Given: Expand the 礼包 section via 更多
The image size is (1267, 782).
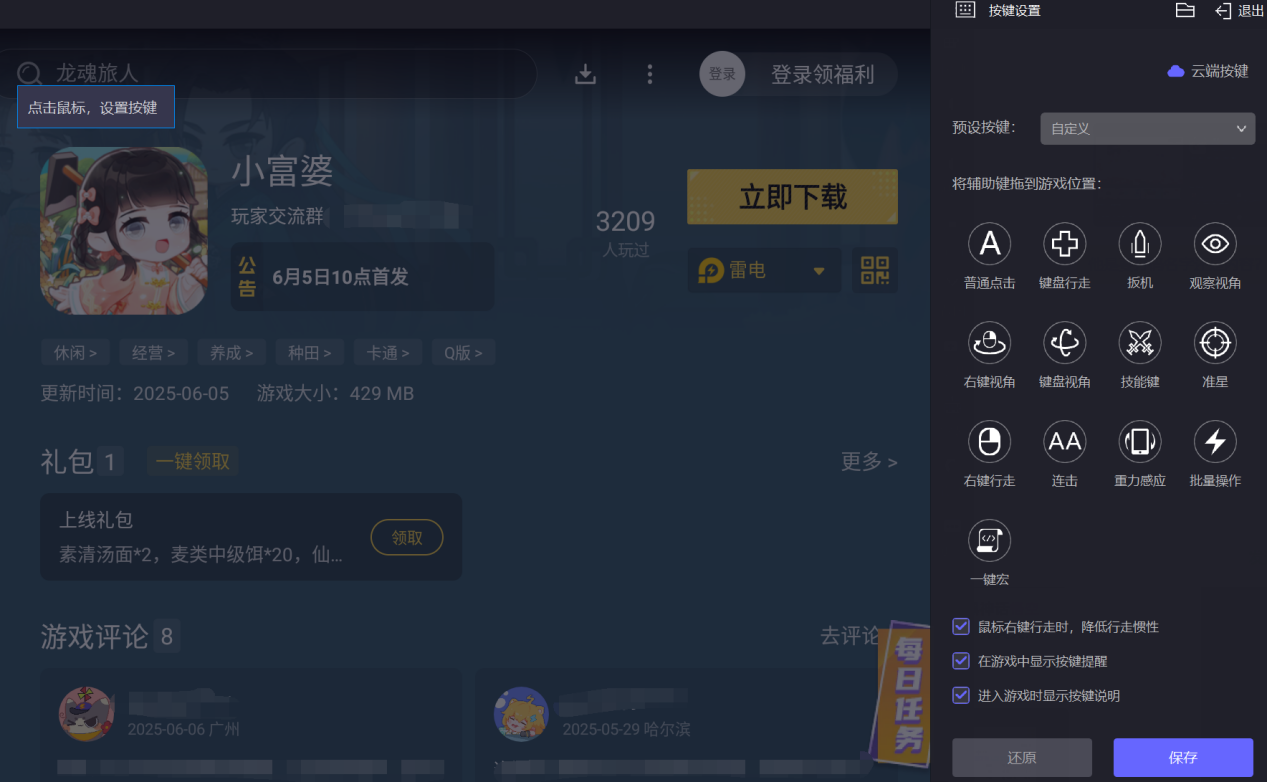Looking at the screenshot, I should (x=868, y=462).
